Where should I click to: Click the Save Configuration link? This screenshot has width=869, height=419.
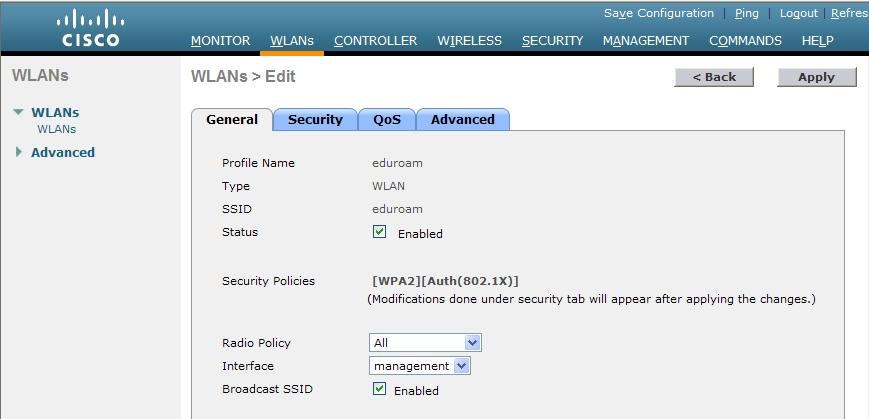[659, 13]
